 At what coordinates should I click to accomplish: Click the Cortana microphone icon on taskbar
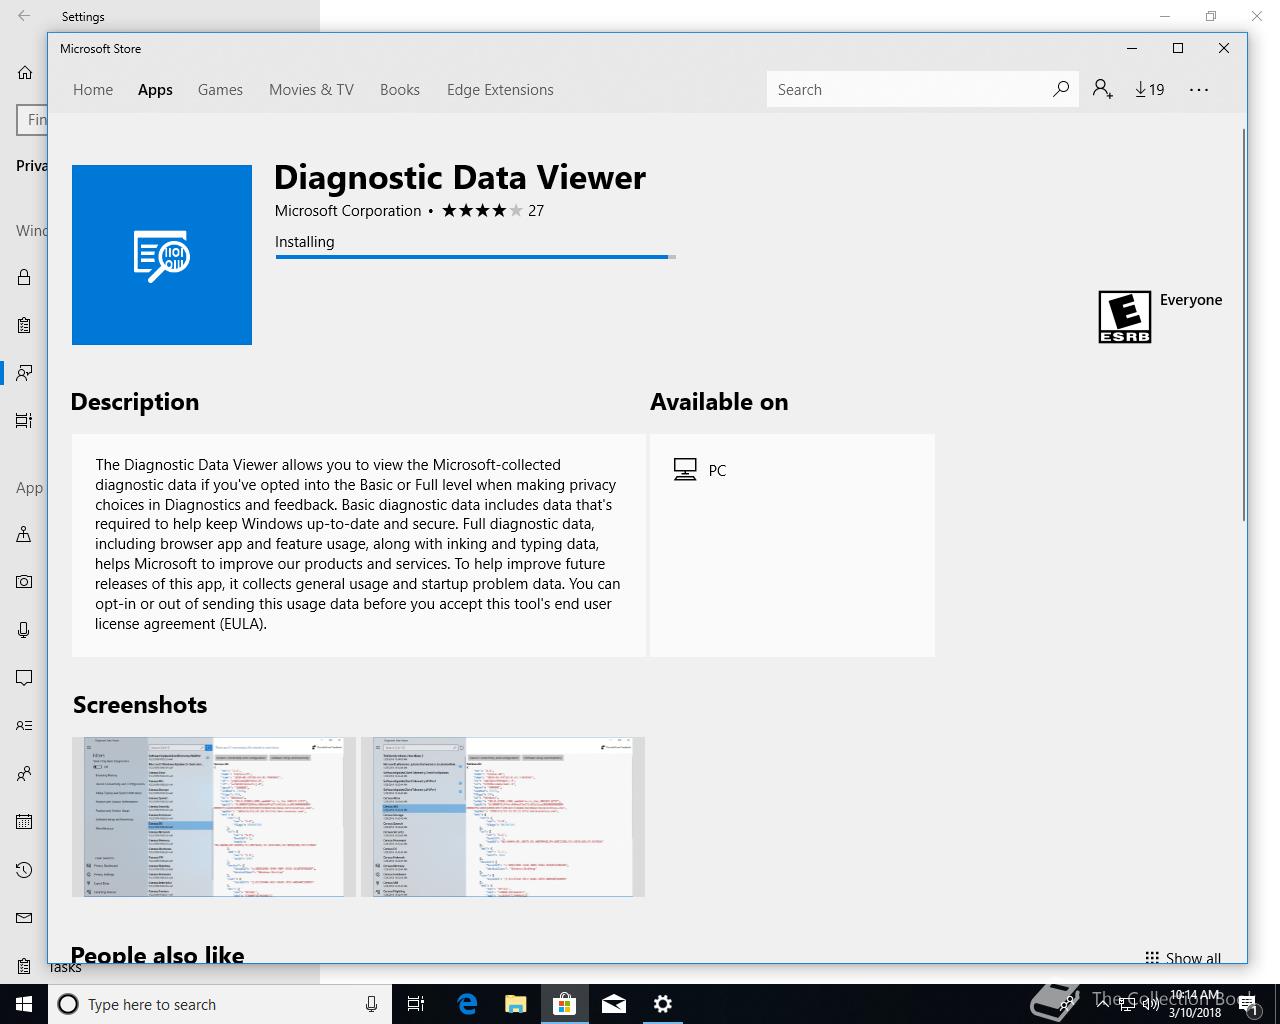click(x=372, y=1004)
